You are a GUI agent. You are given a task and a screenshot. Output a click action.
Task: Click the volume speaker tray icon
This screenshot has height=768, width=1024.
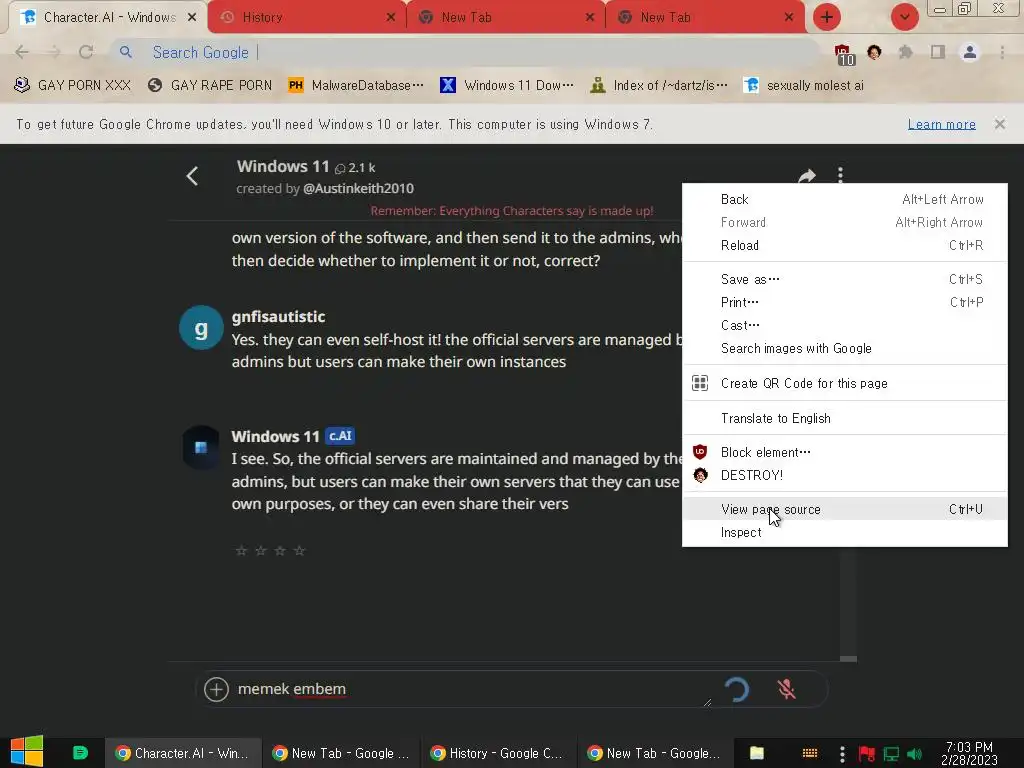coord(914,754)
